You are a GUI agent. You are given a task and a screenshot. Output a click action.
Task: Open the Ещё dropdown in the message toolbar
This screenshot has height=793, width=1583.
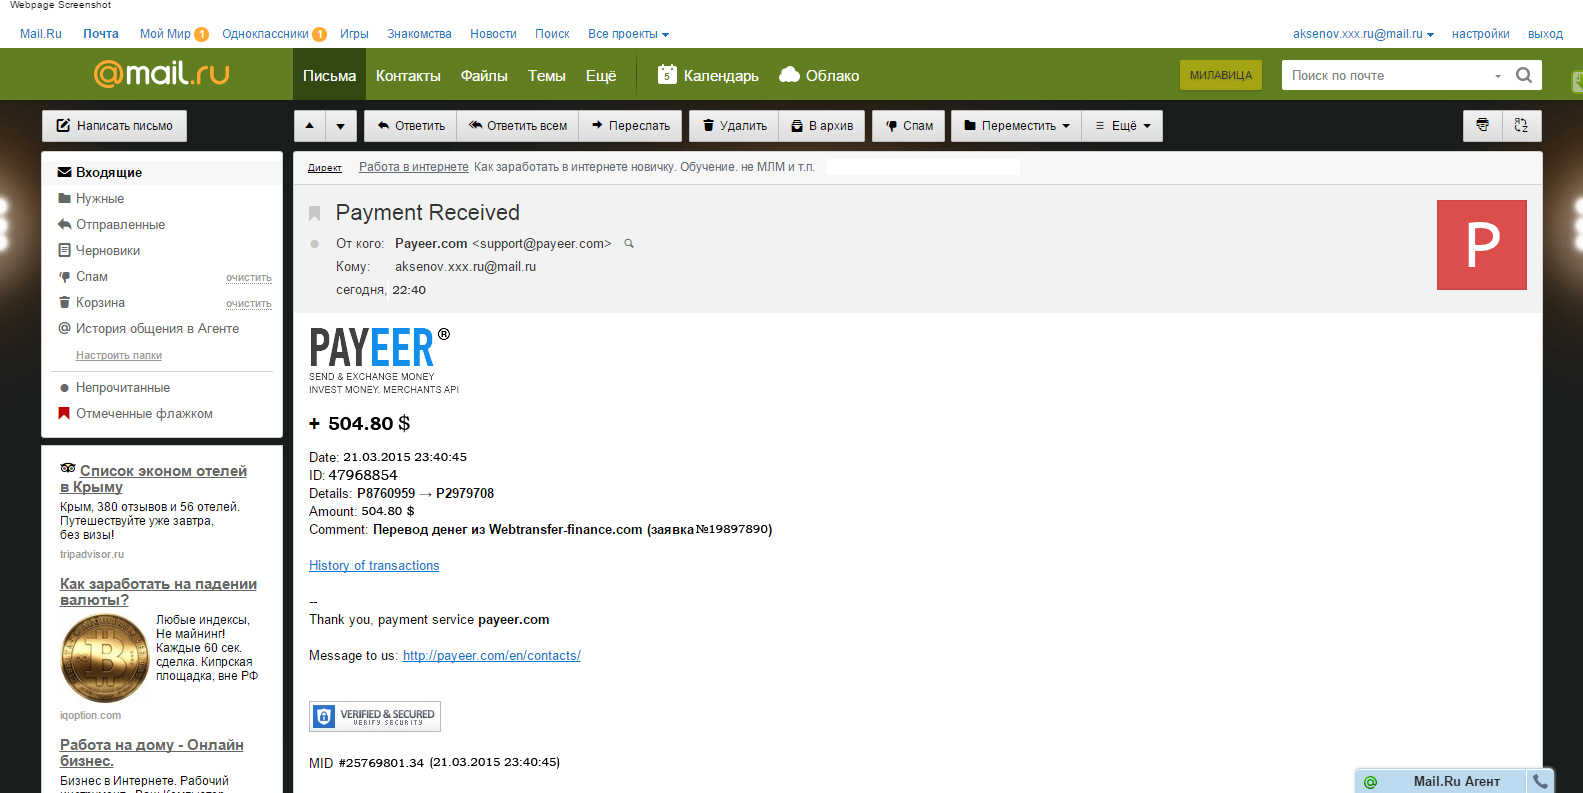[x=1123, y=126]
